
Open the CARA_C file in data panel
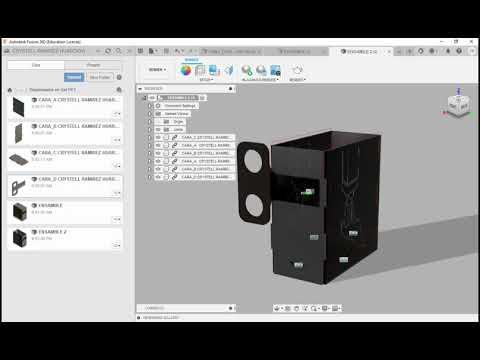click(x=65, y=159)
